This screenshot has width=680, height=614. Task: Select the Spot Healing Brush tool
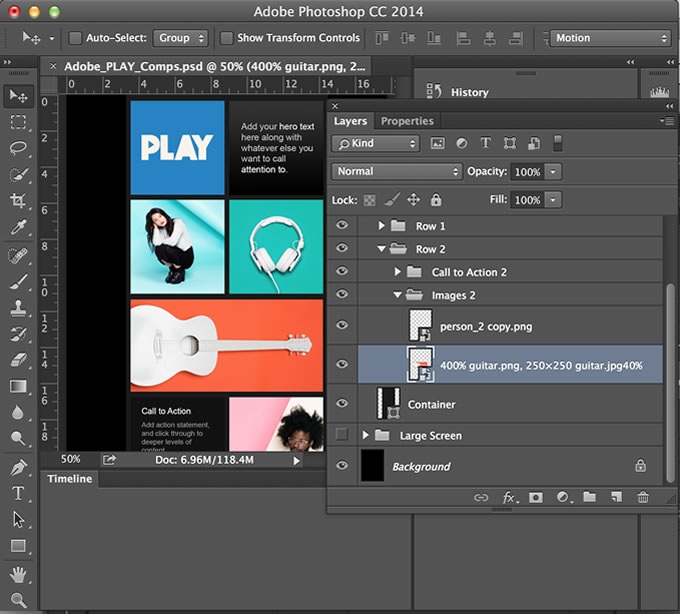tap(18, 255)
